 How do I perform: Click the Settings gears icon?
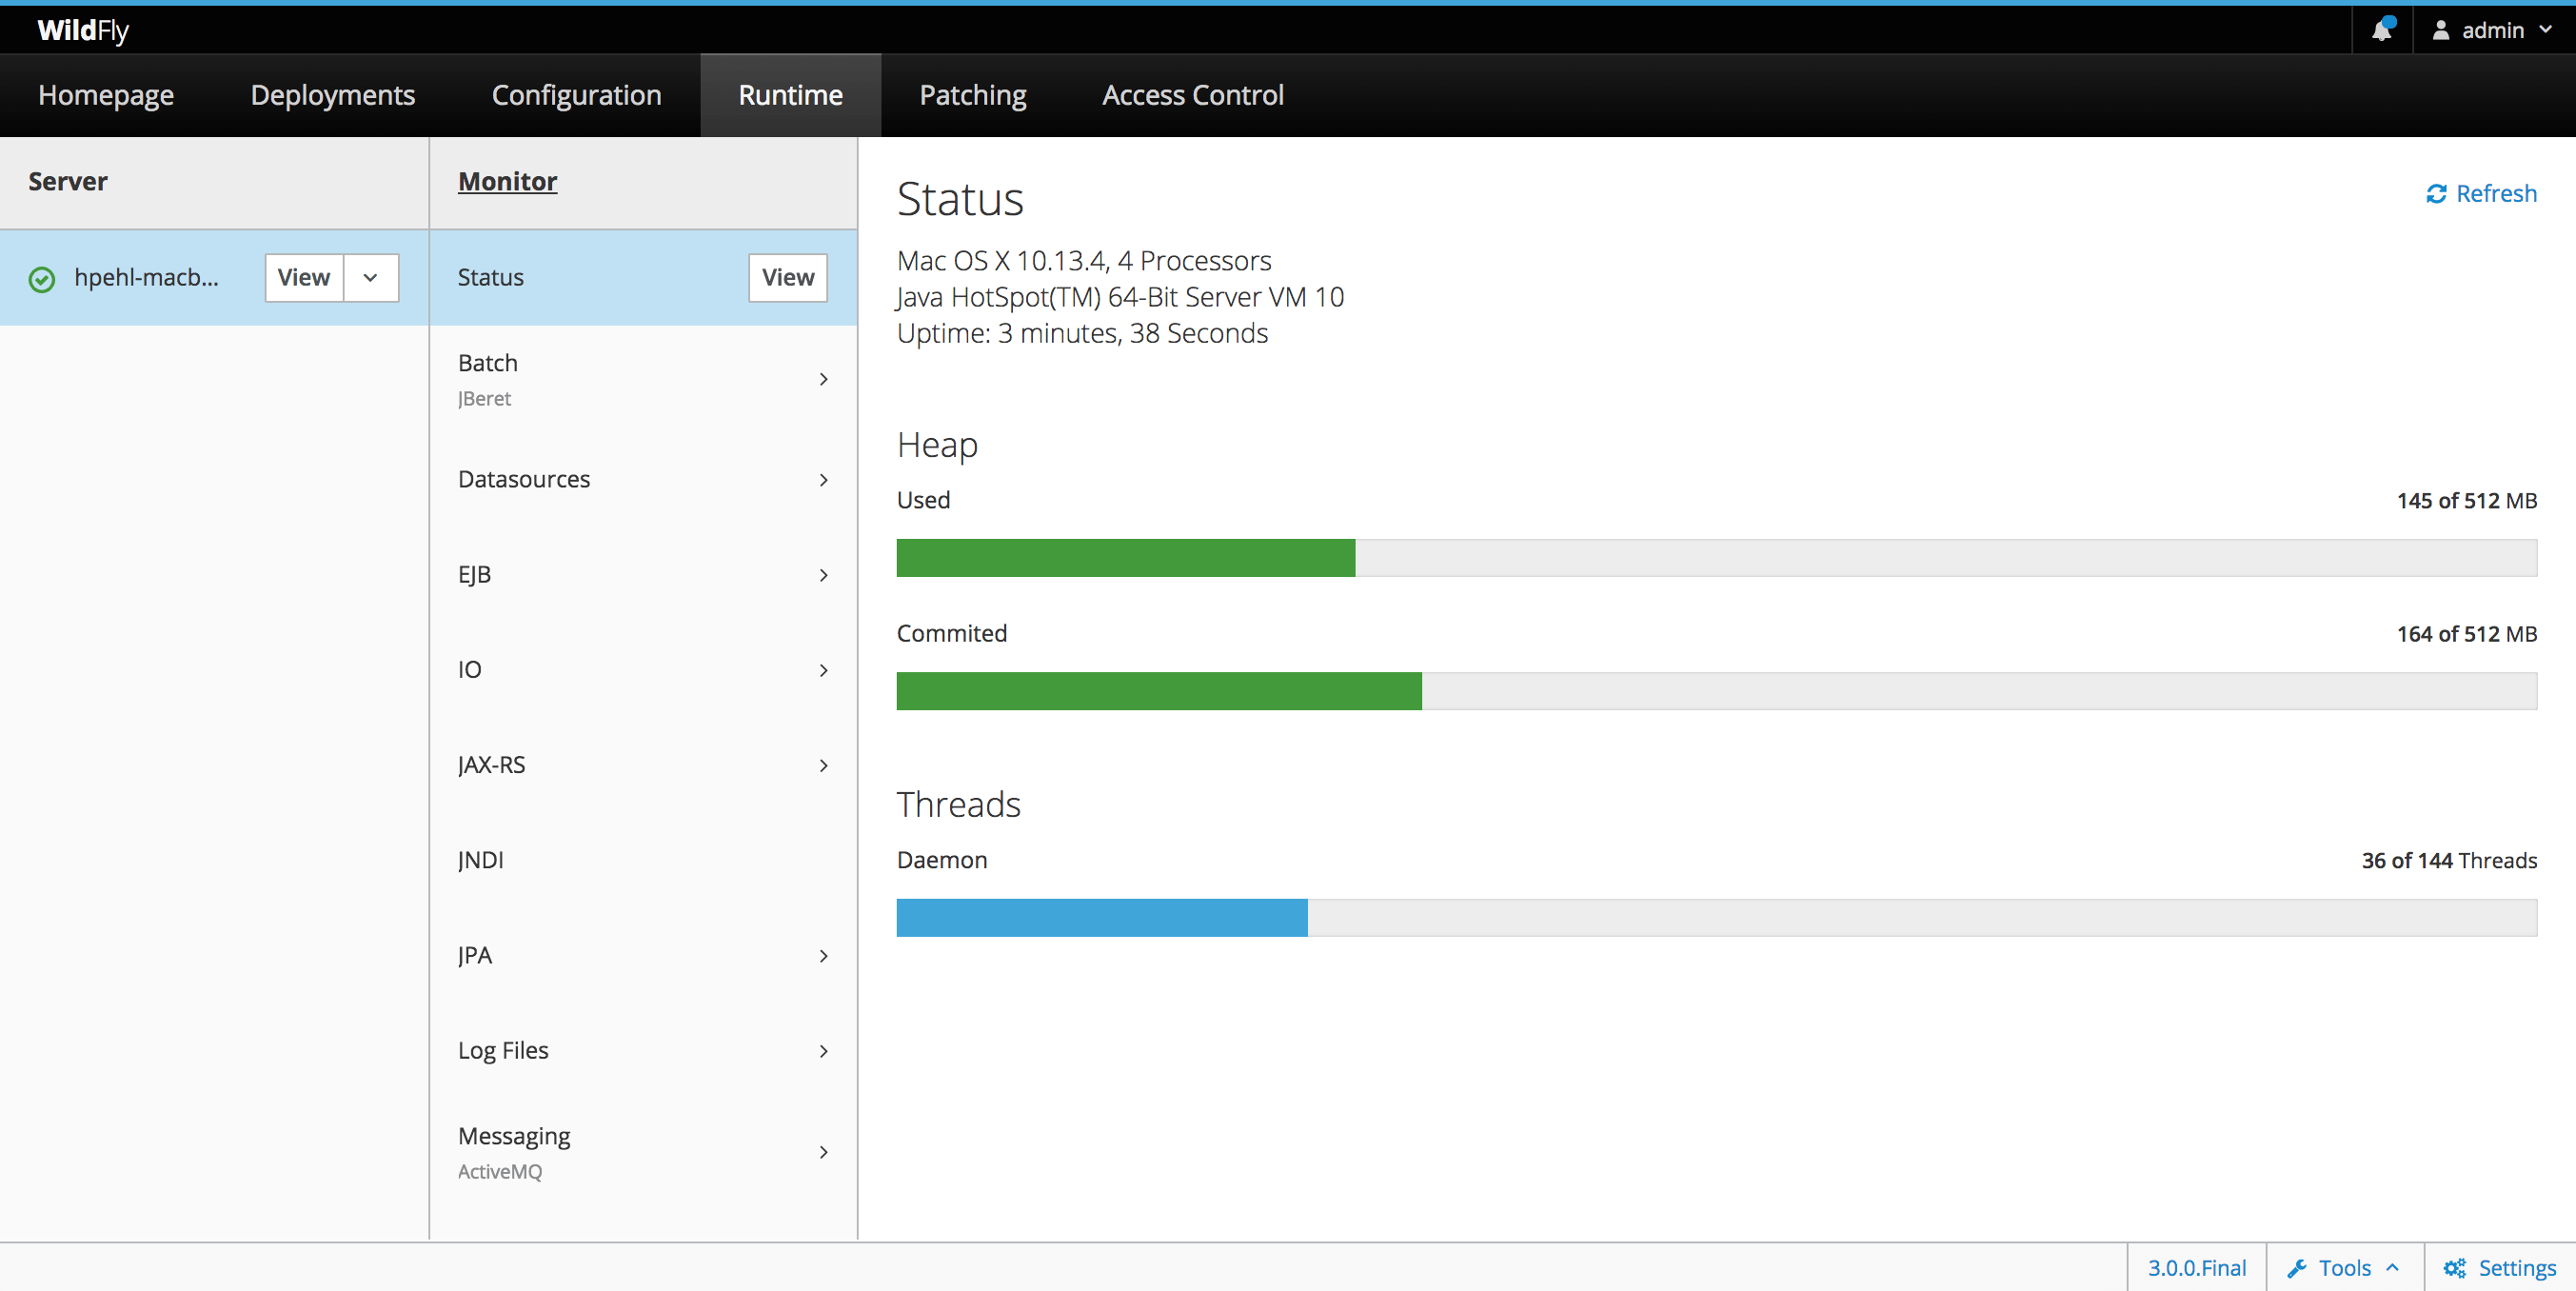click(2455, 1268)
